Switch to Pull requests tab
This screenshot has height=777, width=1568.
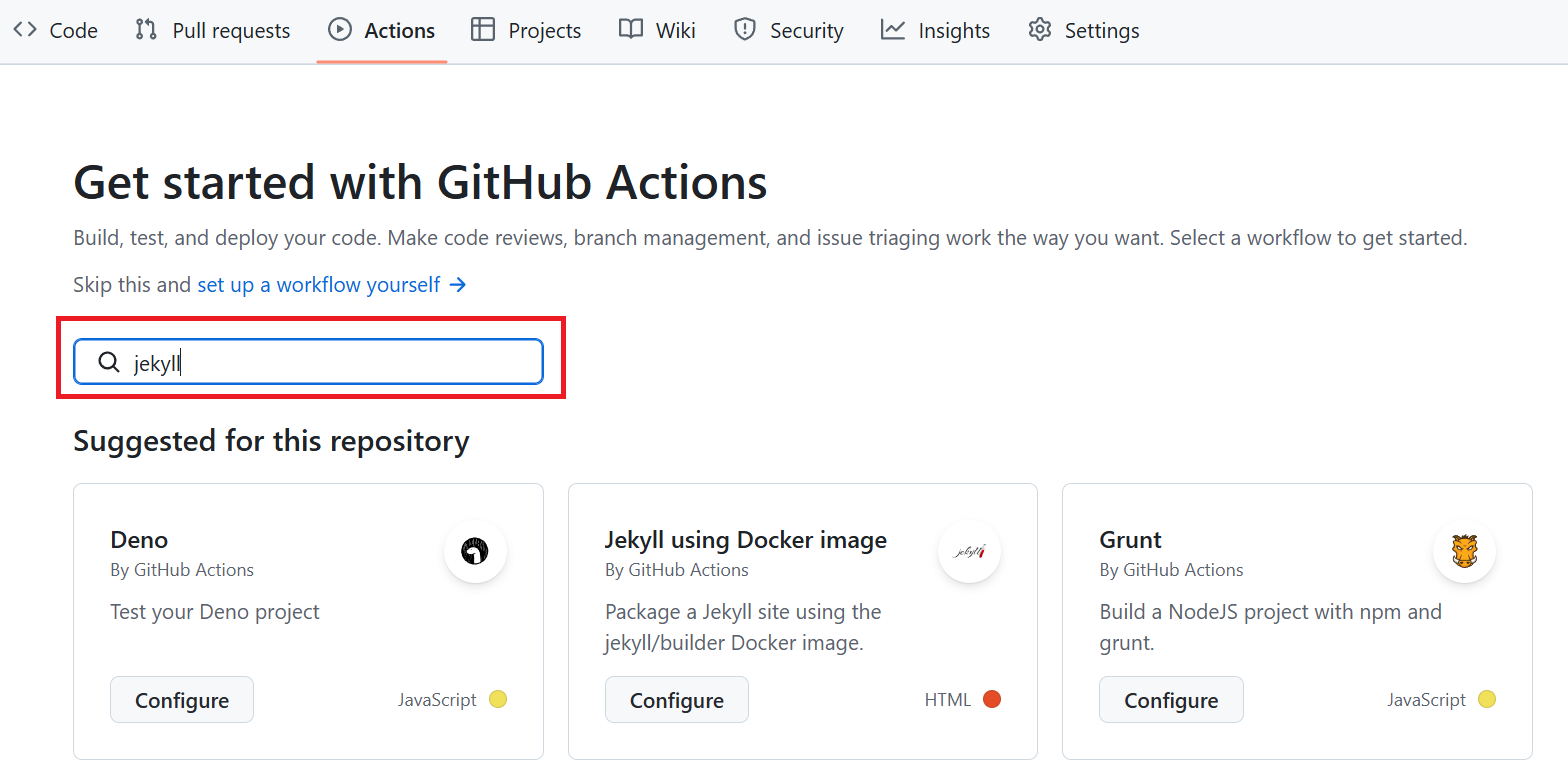212,31
